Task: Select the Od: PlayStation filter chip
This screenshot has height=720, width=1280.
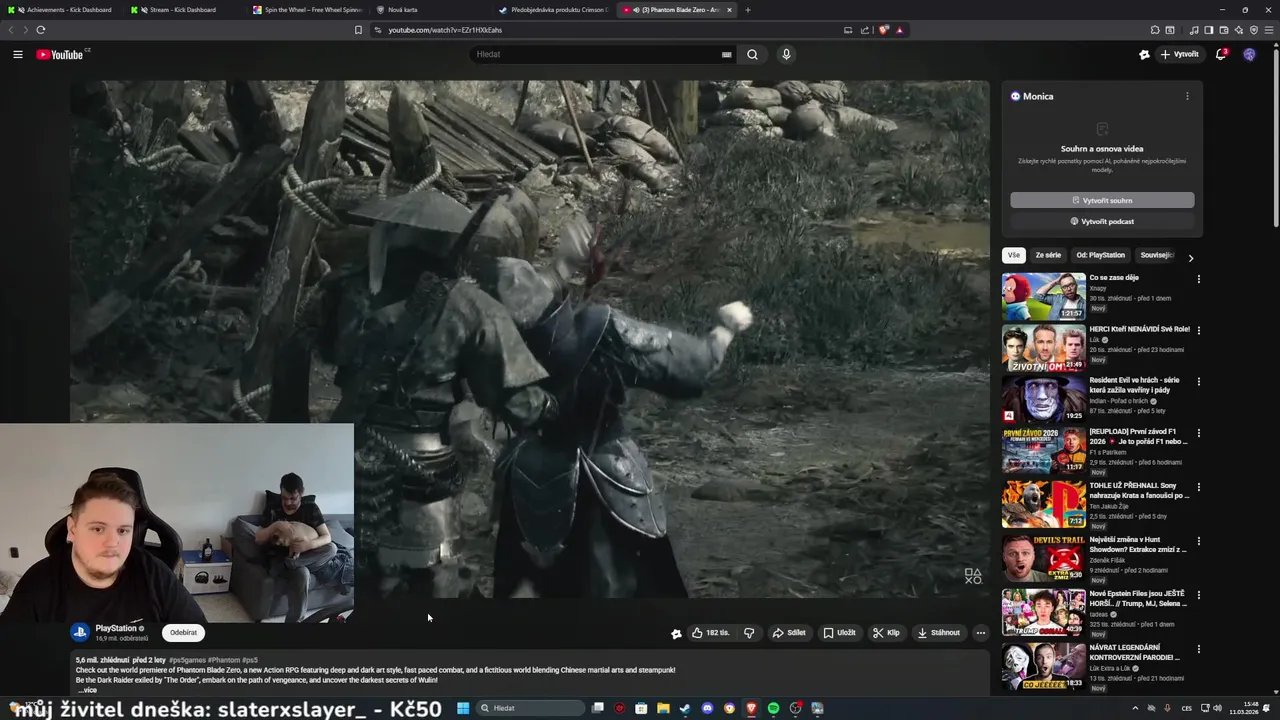Action: click(1101, 255)
